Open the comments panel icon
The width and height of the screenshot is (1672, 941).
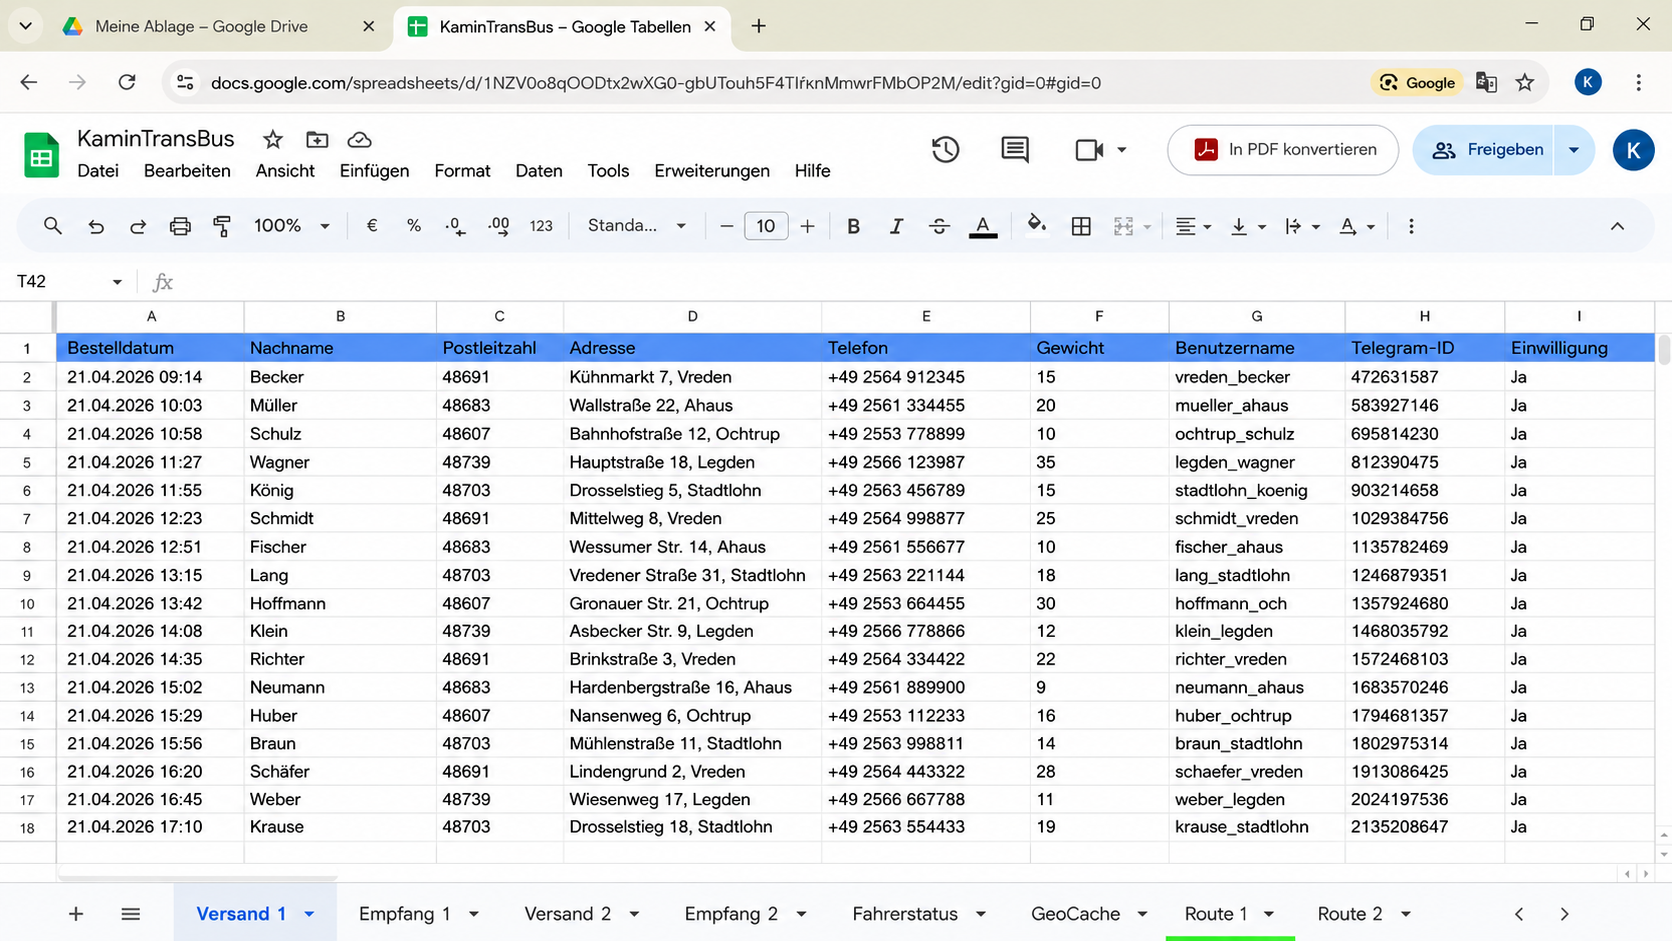coord(1015,150)
